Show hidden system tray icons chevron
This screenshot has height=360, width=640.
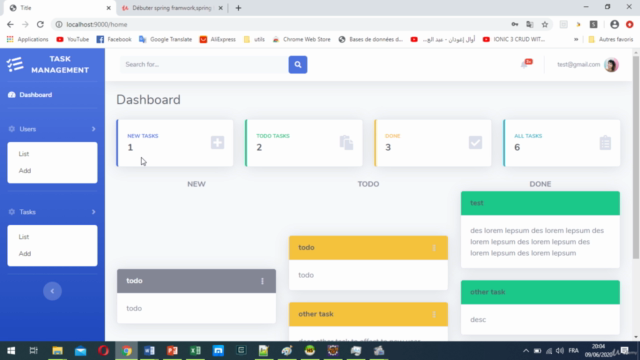526,351
